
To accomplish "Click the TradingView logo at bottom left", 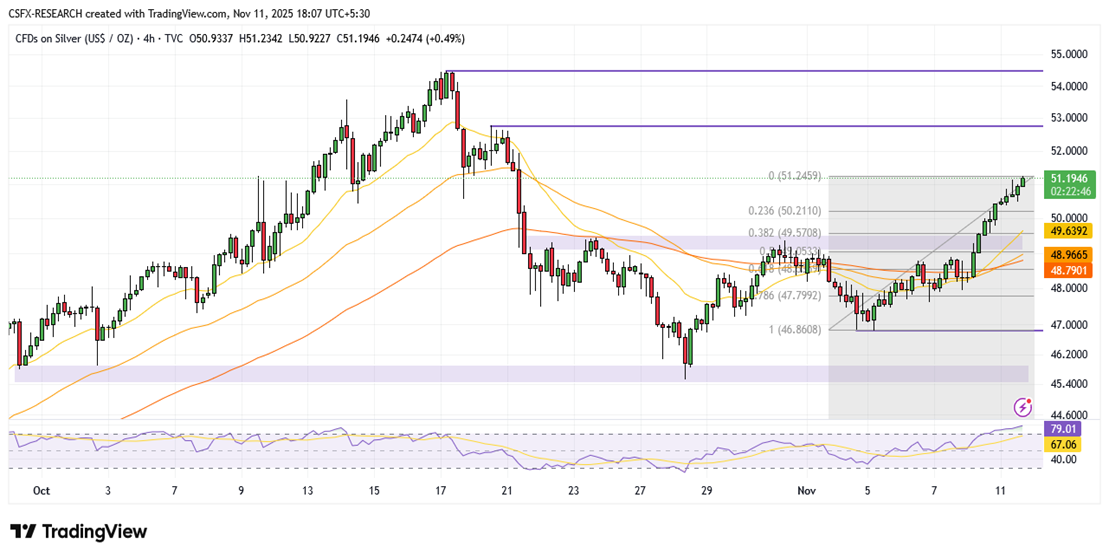I will pos(78,532).
